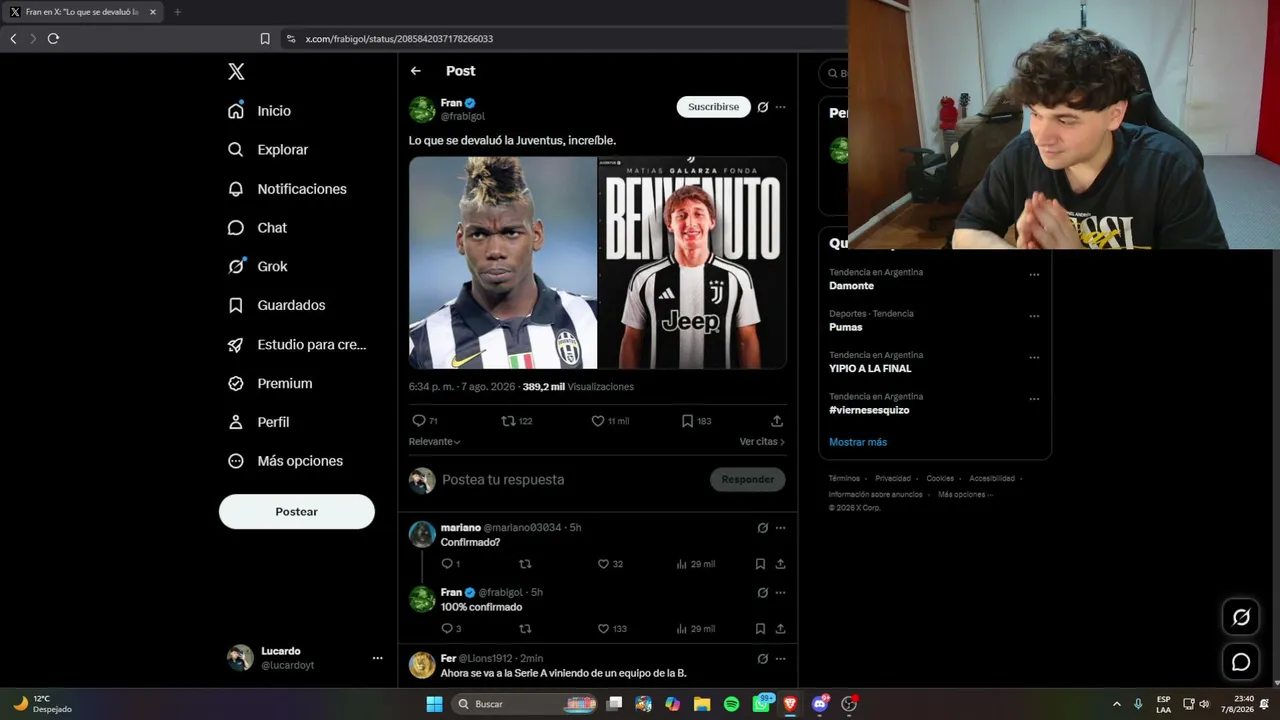Click the X logo in the sidebar
This screenshot has height=720, width=1280.
[x=236, y=71]
